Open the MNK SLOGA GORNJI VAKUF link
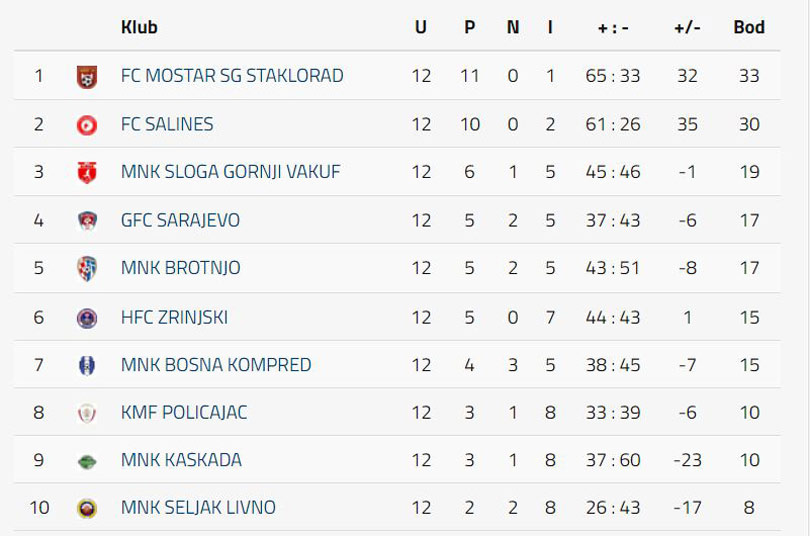The height and width of the screenshot is (536, 810). click(230, 172)
